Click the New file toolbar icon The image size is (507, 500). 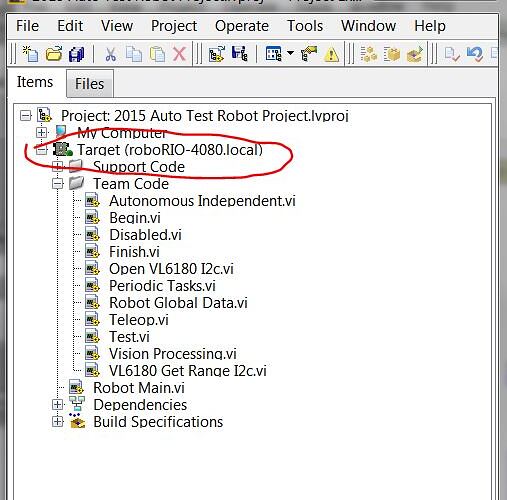[30, 54]
